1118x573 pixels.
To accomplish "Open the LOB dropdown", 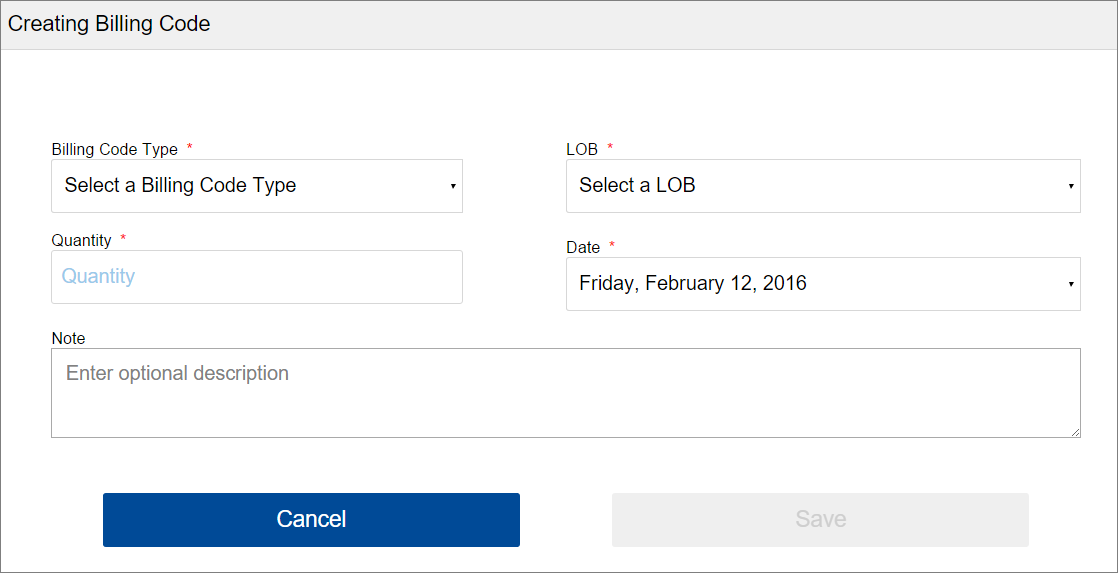I will coord(822,186).
